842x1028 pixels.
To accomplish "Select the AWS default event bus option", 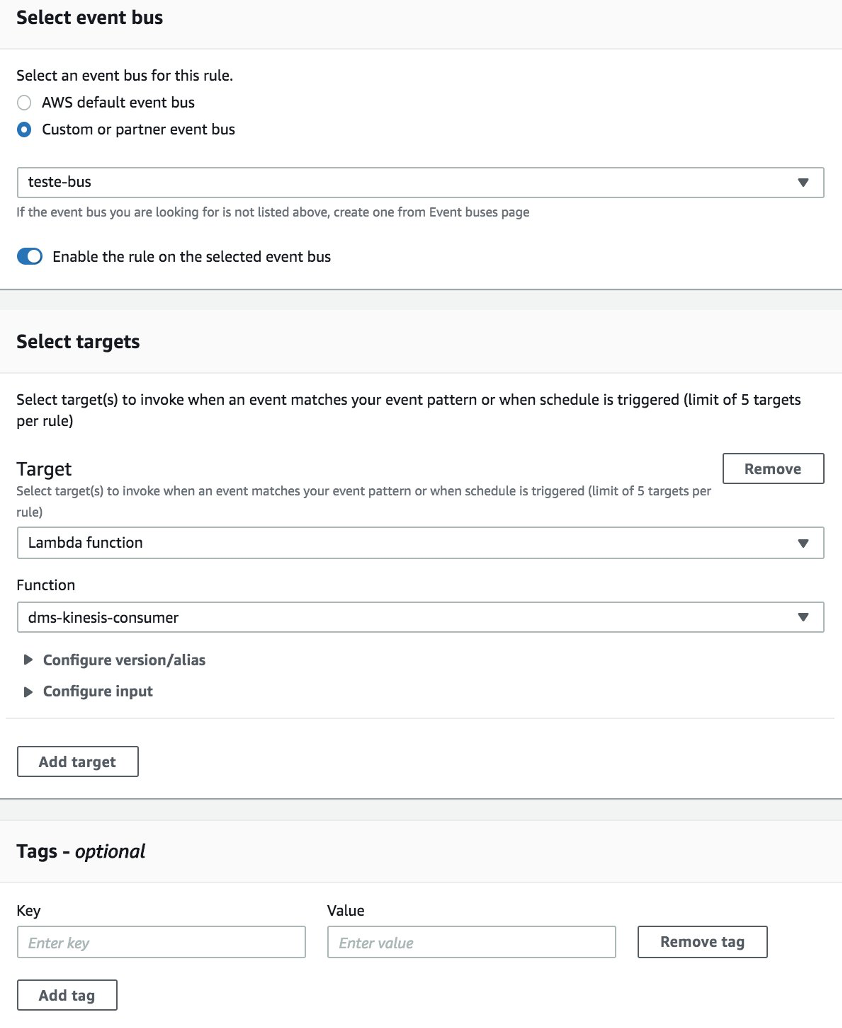I will coord(25,102).
